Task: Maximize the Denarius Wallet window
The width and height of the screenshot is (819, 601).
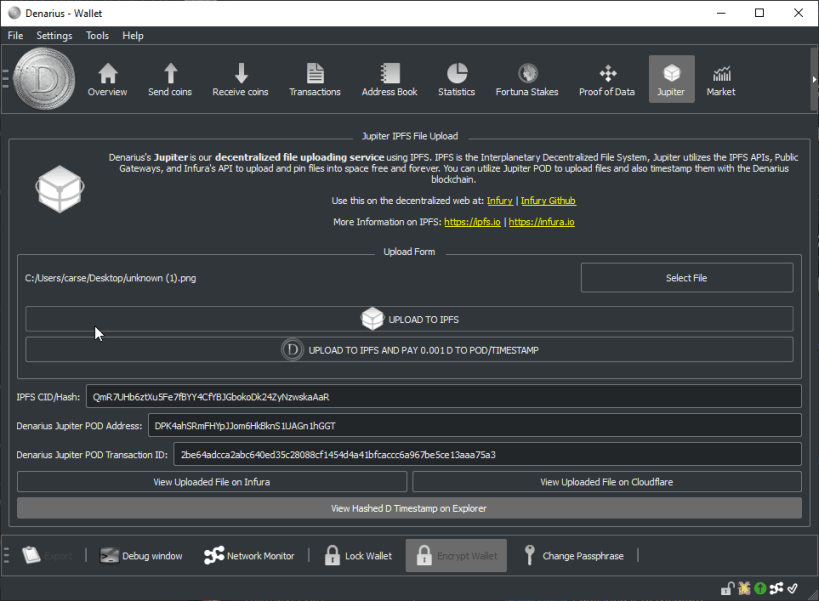Action: tap(759, 13)
